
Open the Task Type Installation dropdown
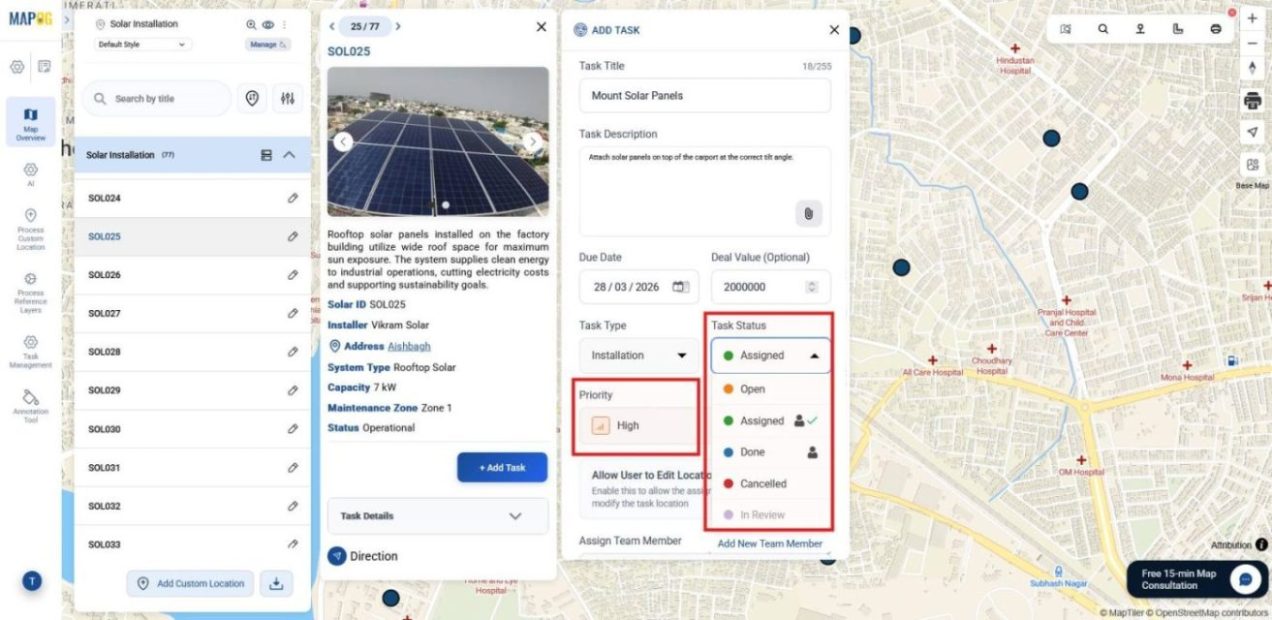point(639,355)
